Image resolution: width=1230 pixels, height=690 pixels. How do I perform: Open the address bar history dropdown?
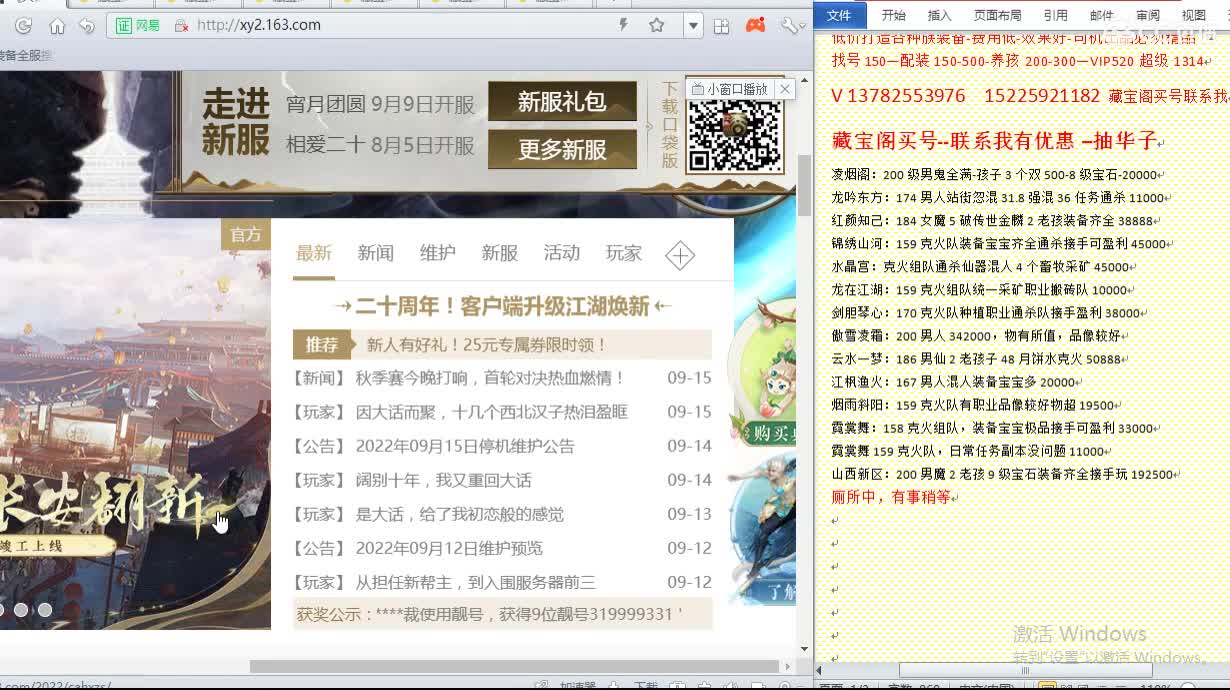point(693,26)
